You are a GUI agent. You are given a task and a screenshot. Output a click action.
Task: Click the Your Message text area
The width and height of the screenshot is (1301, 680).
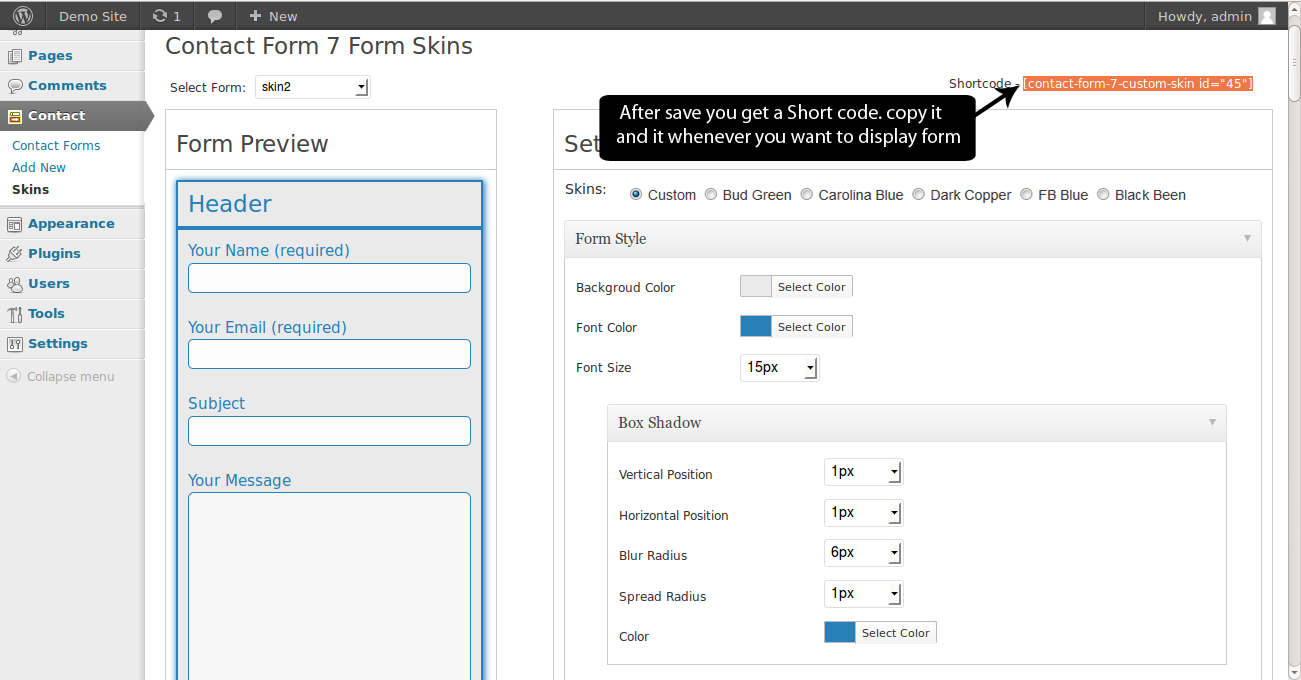tap(329, 586)
